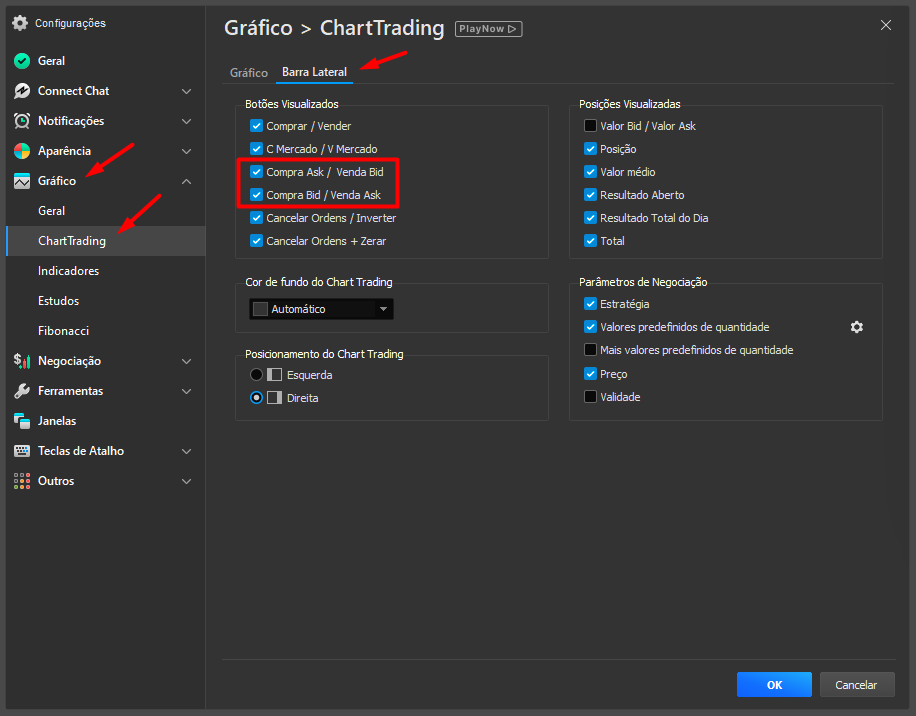Switch to the Gráfico tab
The height and width of the screenshot is (716, 916).
click(249, 73)
